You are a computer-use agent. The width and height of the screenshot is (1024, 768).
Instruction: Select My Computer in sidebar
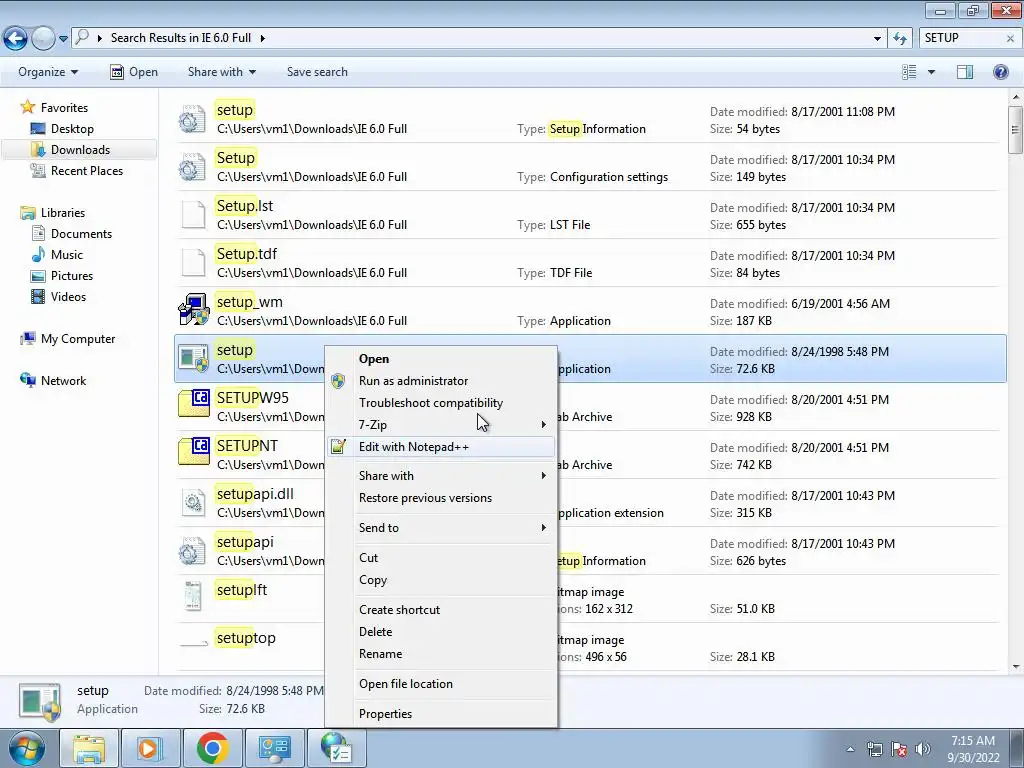(78, 339)
